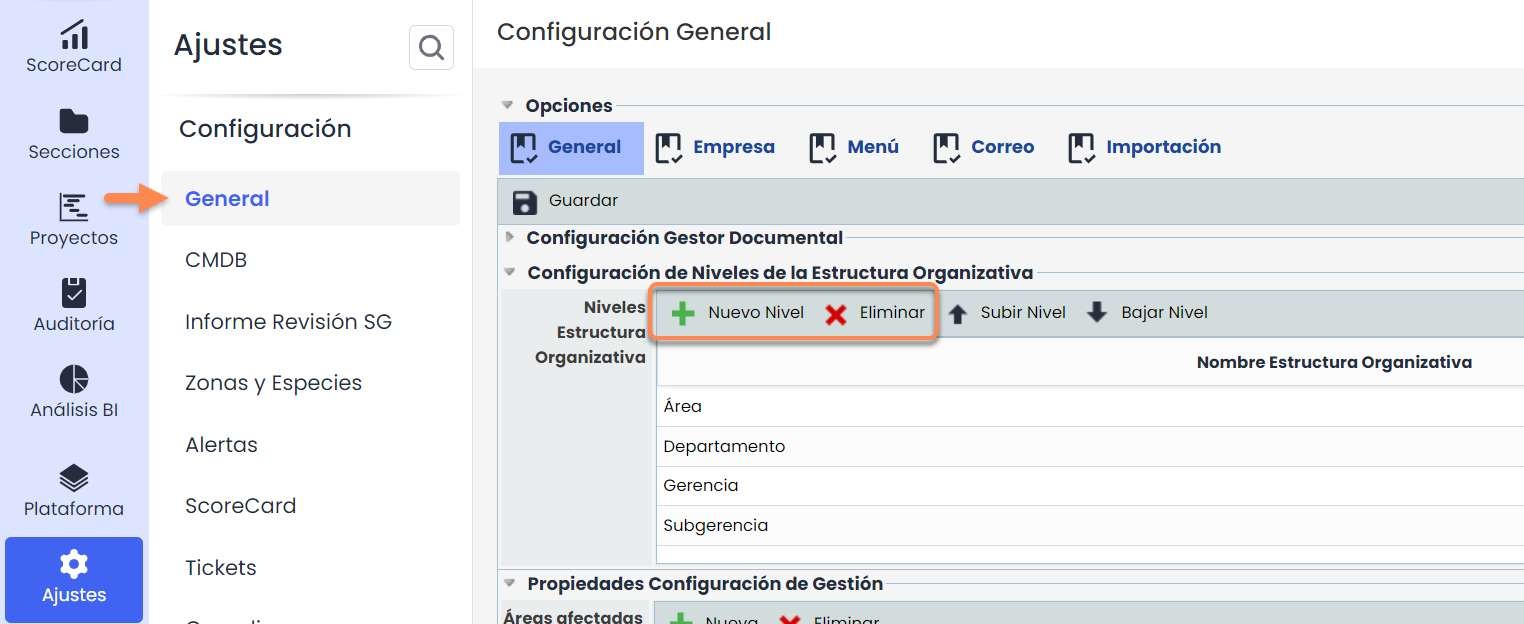
Task: Open the ScoreCard module icon
Action: click(74, 35)
